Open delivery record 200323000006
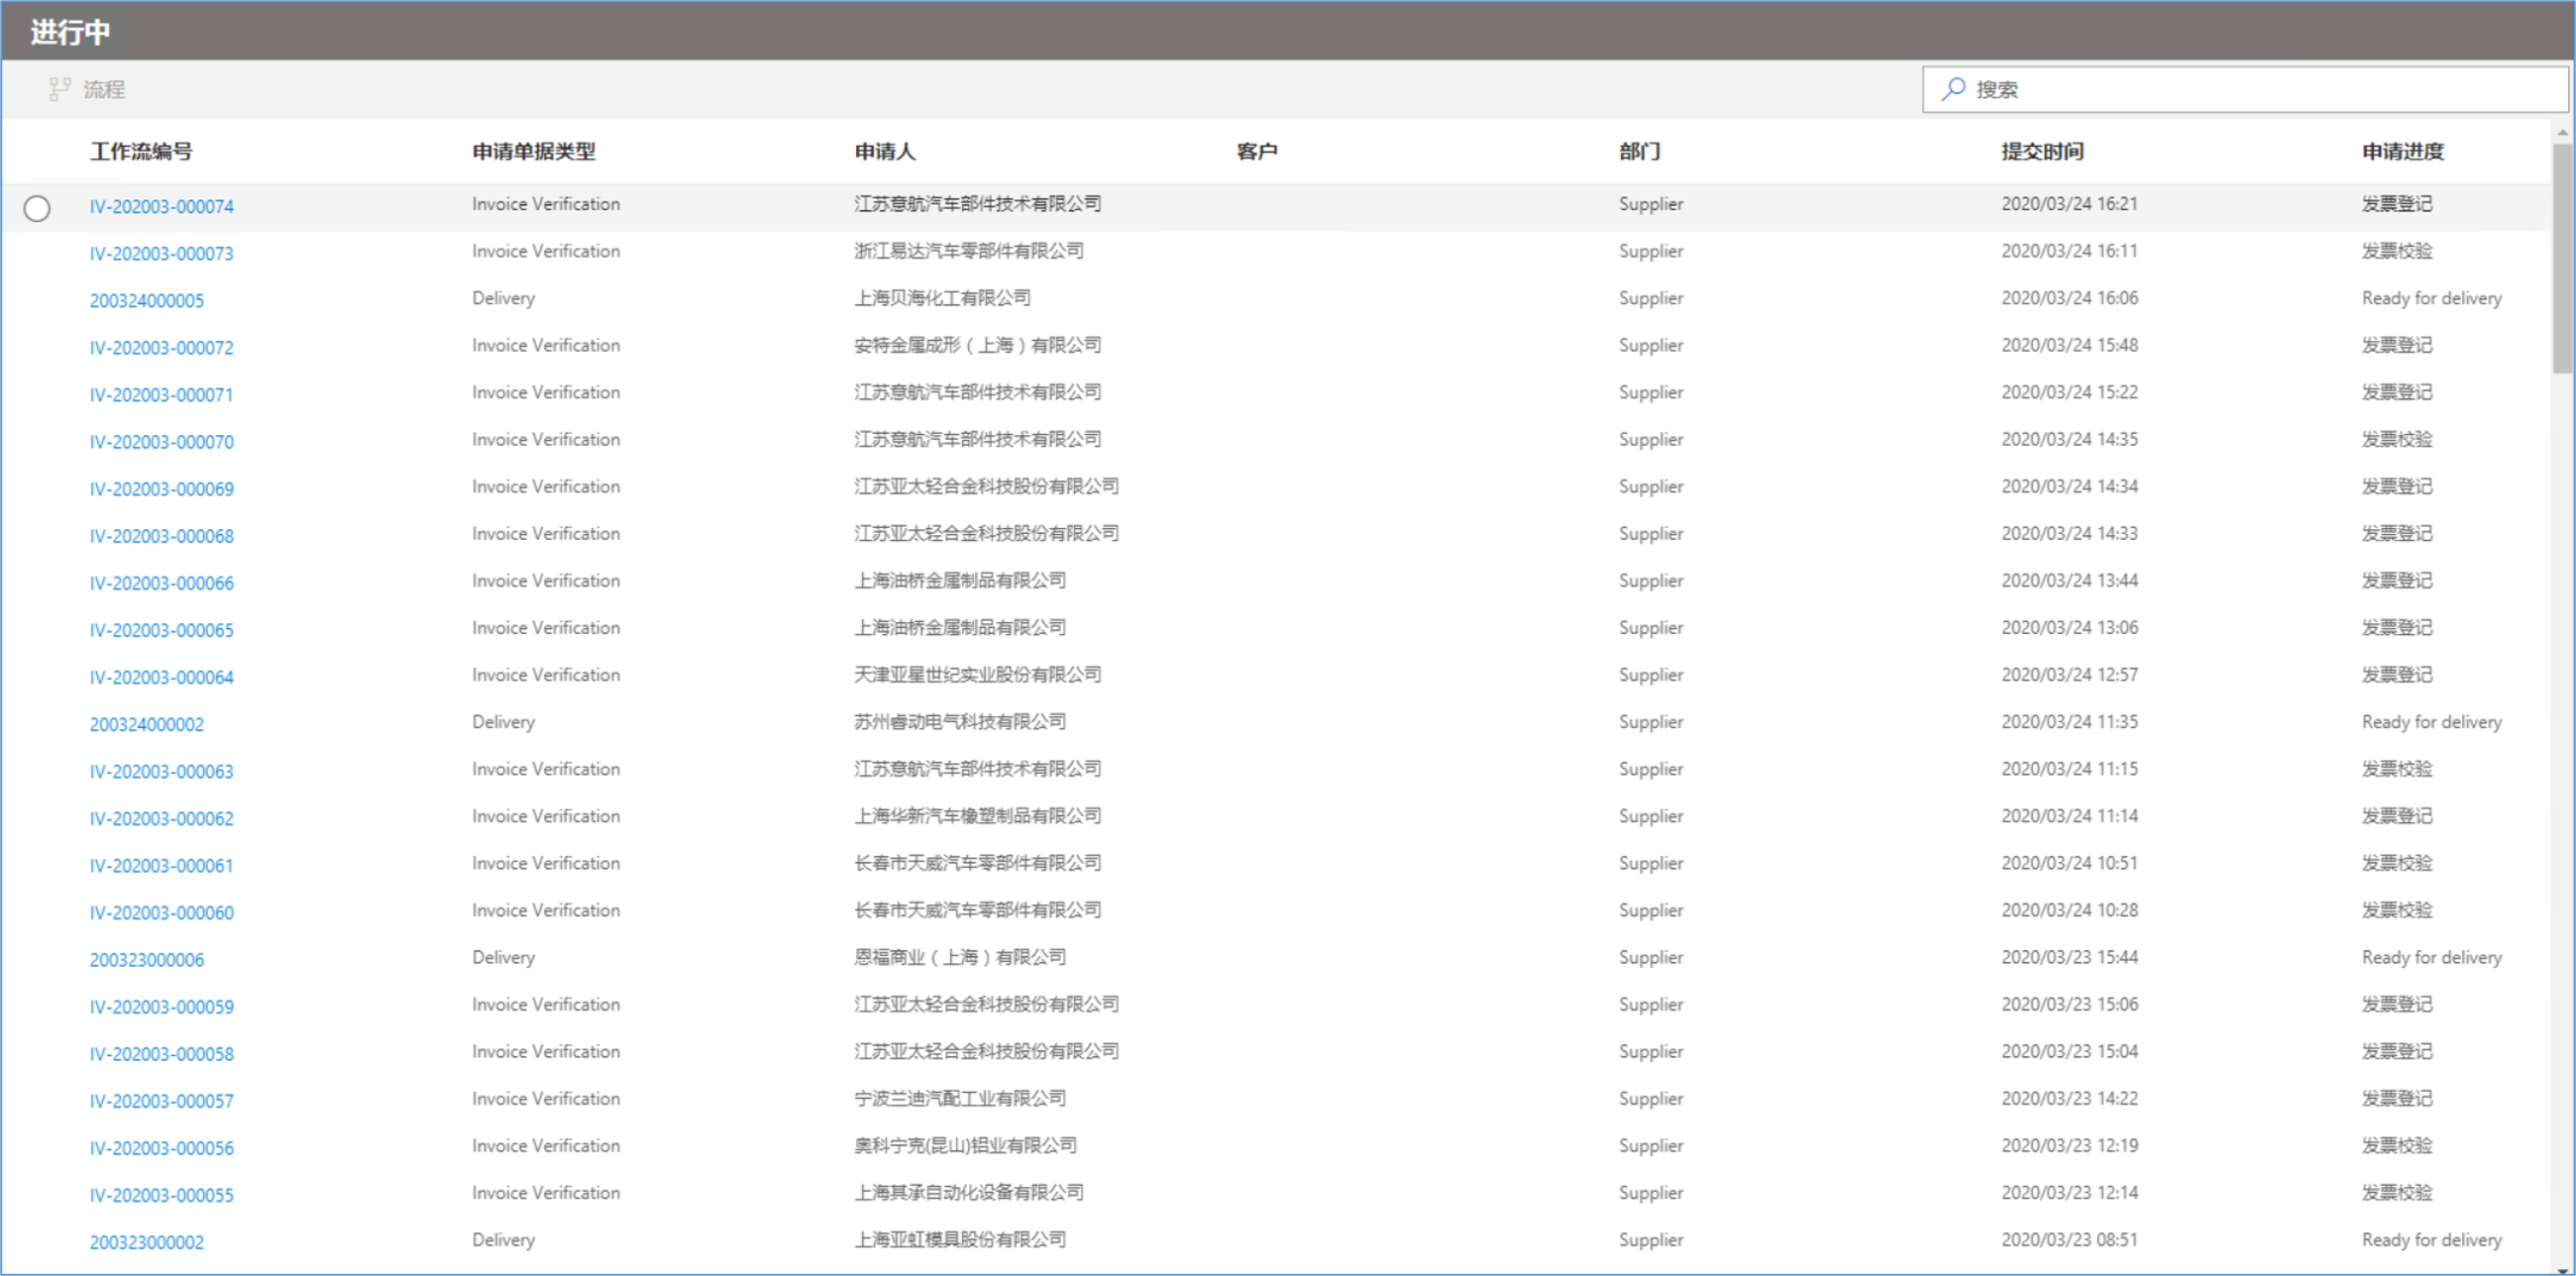Screen dimensions: 2576x1276 tap(147, 958)
